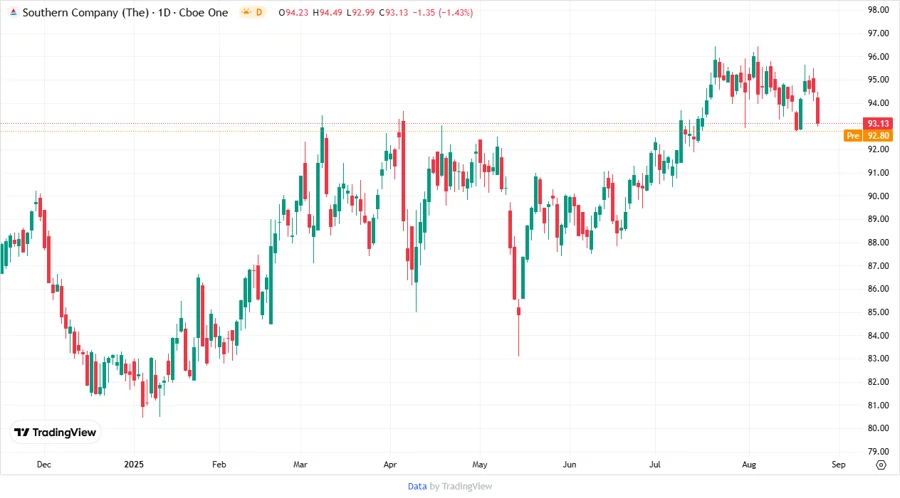The image size is (900, 498).
Task: Click the 96.00 price axis label
Action: [878, 56]
